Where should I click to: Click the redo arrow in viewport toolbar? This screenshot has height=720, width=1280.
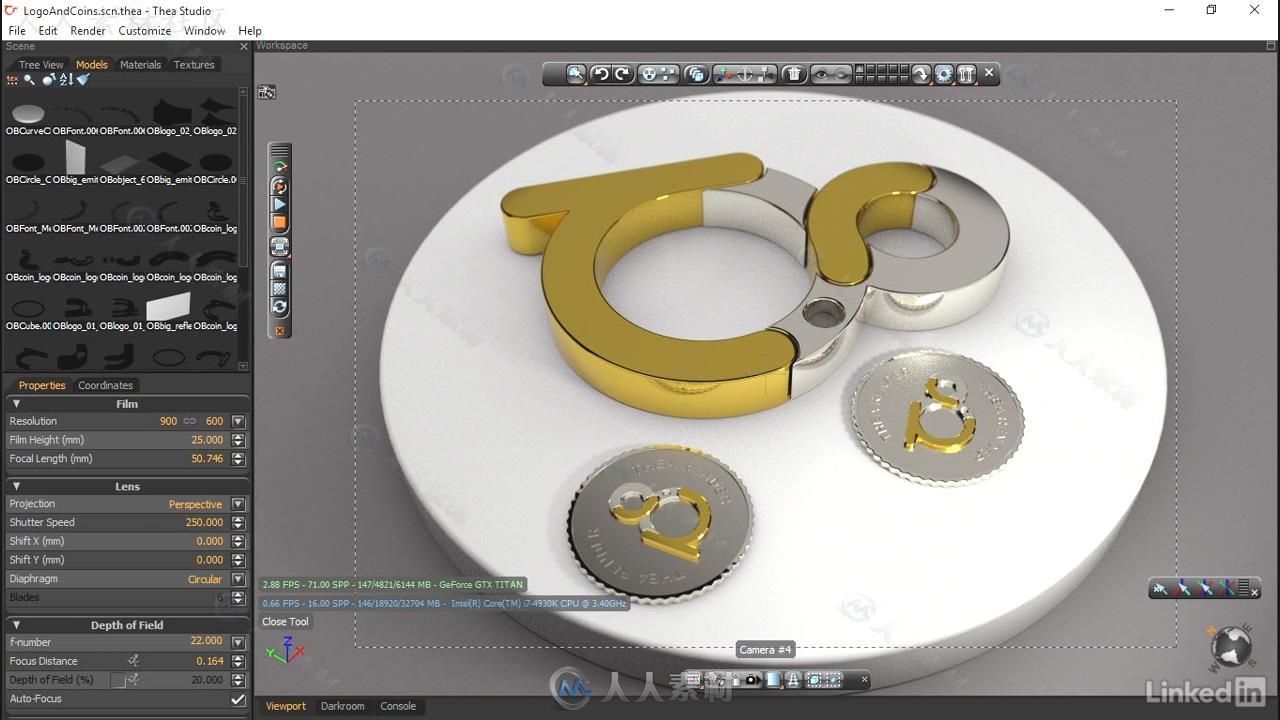[622, 74]
